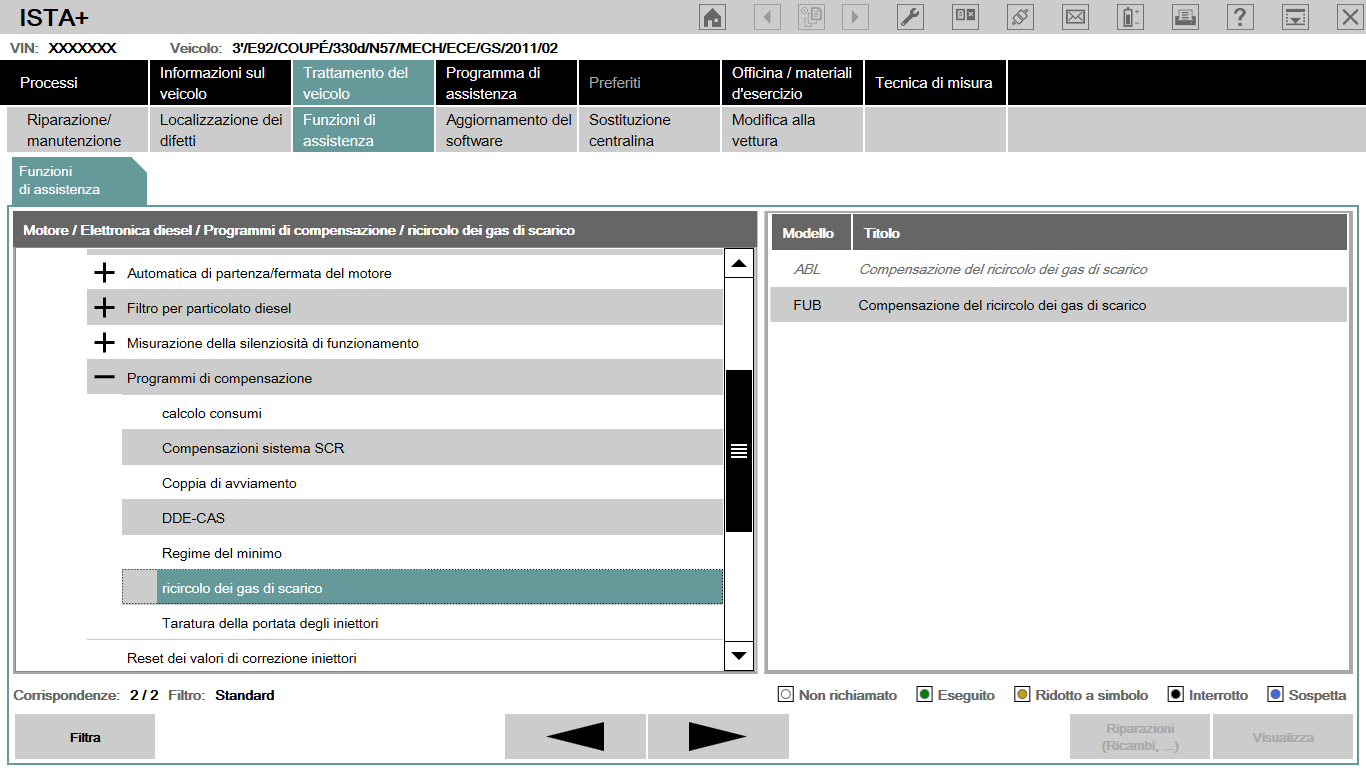Select Regime del minimo item
The width and height of the screenshot is (1366, 768).
pyautogui.click(x=422, y=553)
